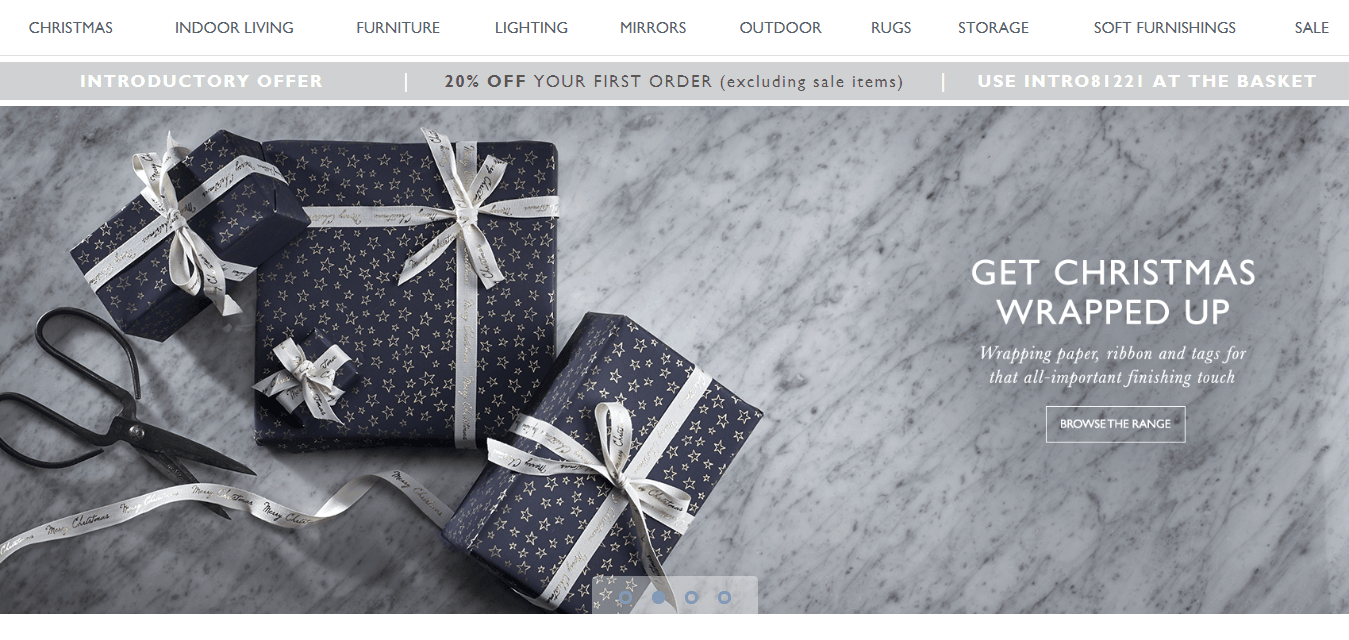
Task: Select Soft Furnishings in the top menu
Action: [x=1165, y=28]
